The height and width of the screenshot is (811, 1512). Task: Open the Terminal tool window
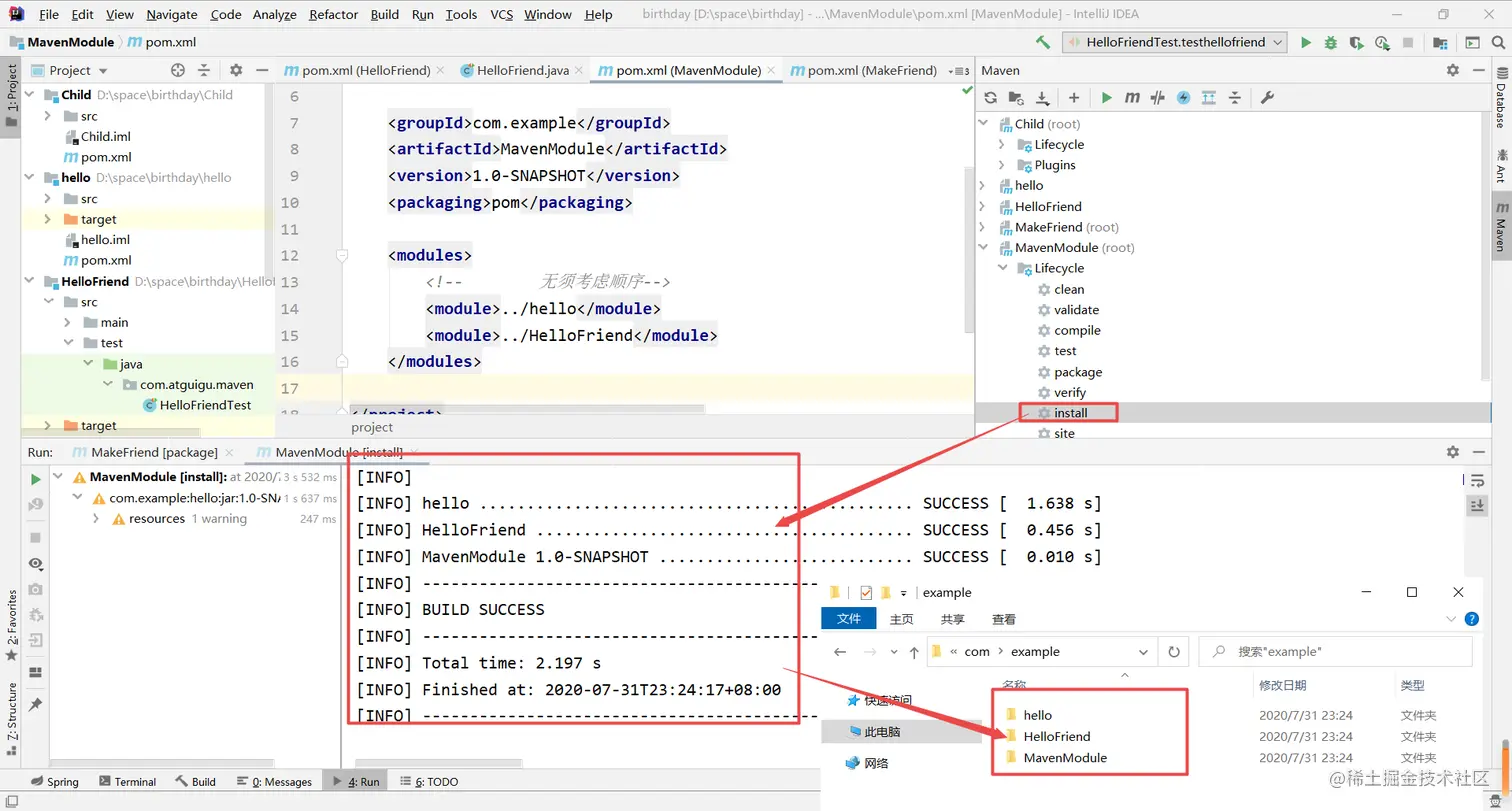point(127,781)
